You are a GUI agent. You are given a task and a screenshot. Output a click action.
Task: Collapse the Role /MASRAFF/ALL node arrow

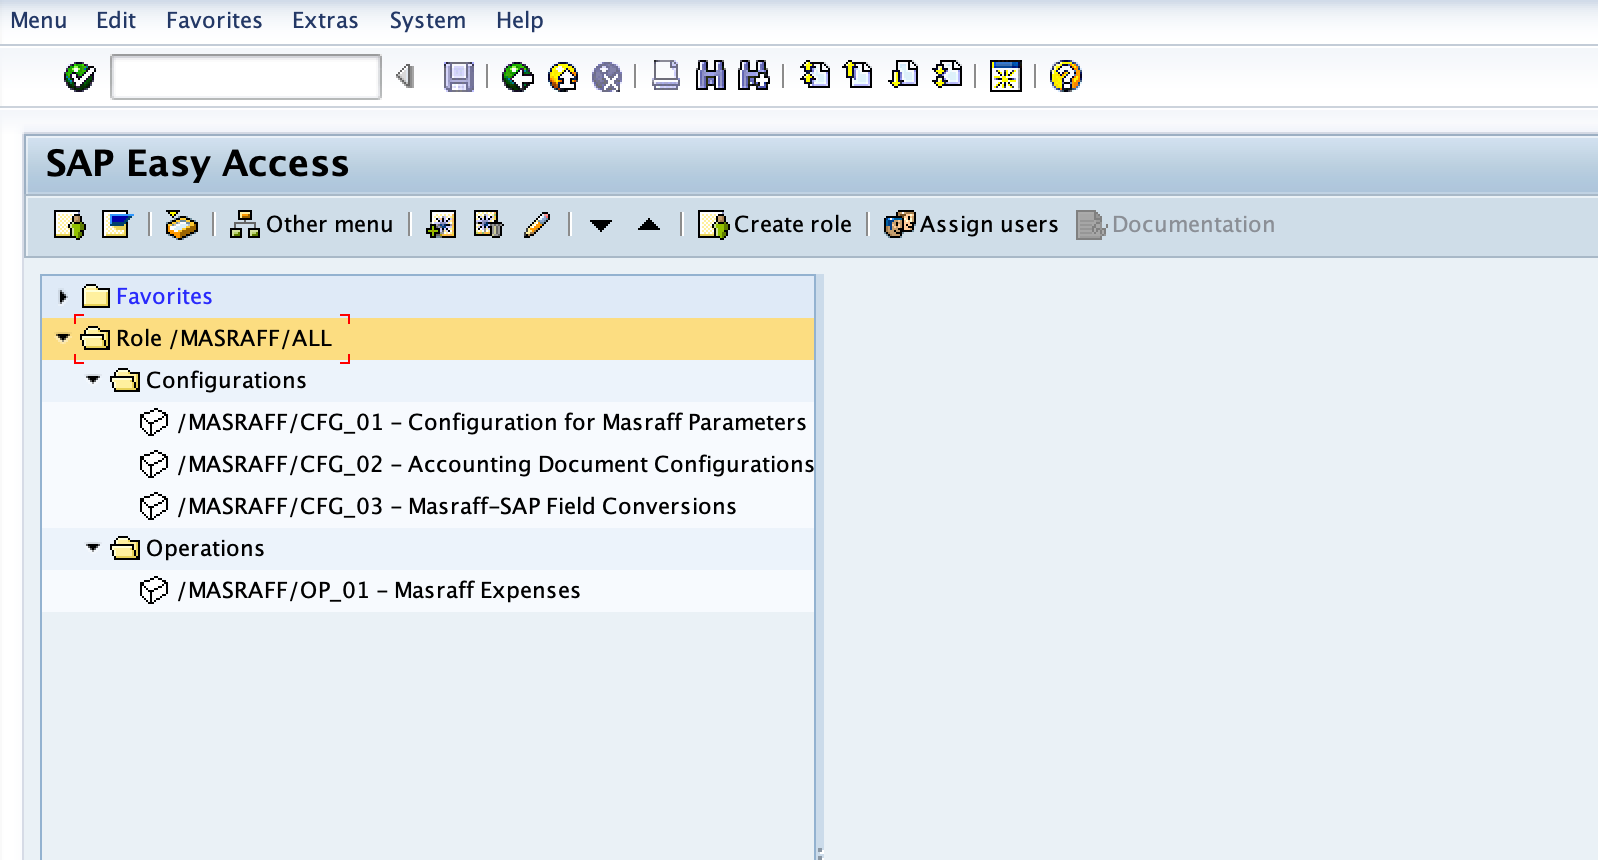pos(62,338)
